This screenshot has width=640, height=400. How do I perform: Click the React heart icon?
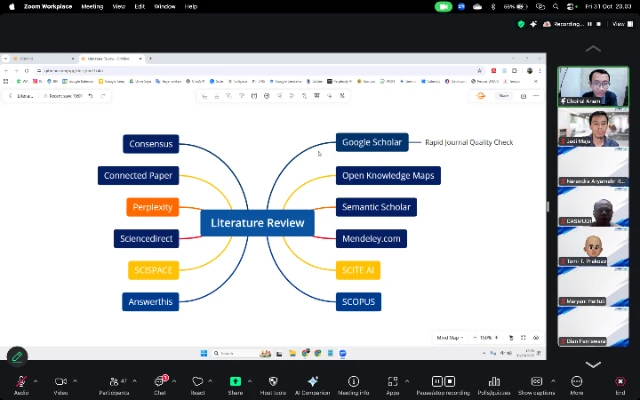click(197, 382)
